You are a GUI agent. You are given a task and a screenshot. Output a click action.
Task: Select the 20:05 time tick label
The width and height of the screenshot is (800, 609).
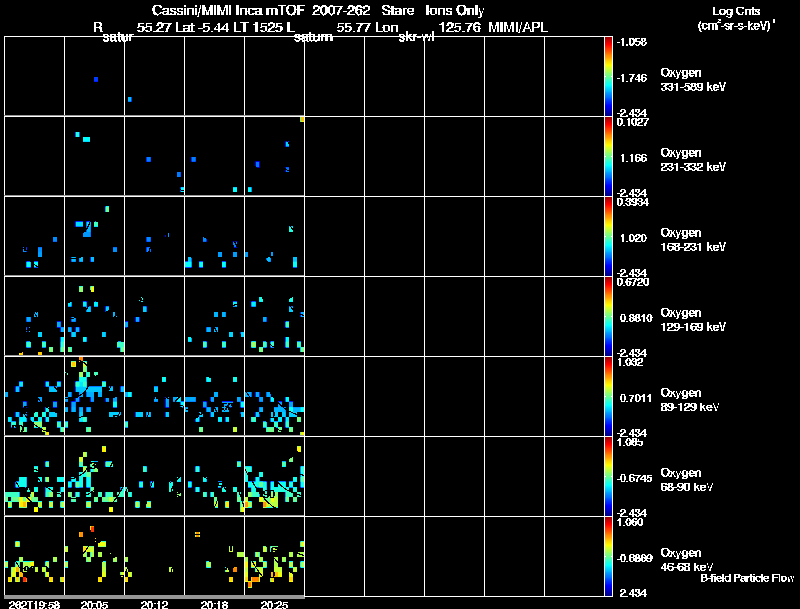(94, 604)
